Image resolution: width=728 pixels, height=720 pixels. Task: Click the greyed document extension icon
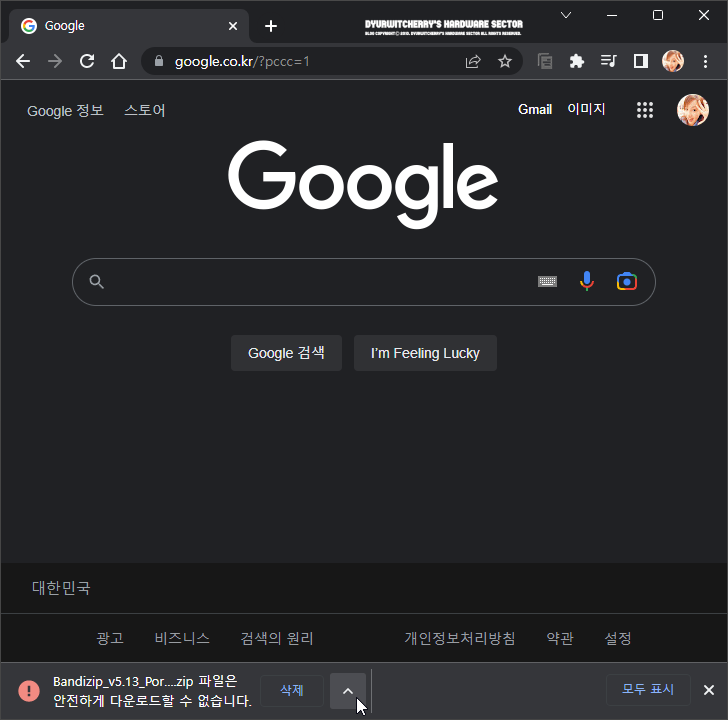coord(545,61)
